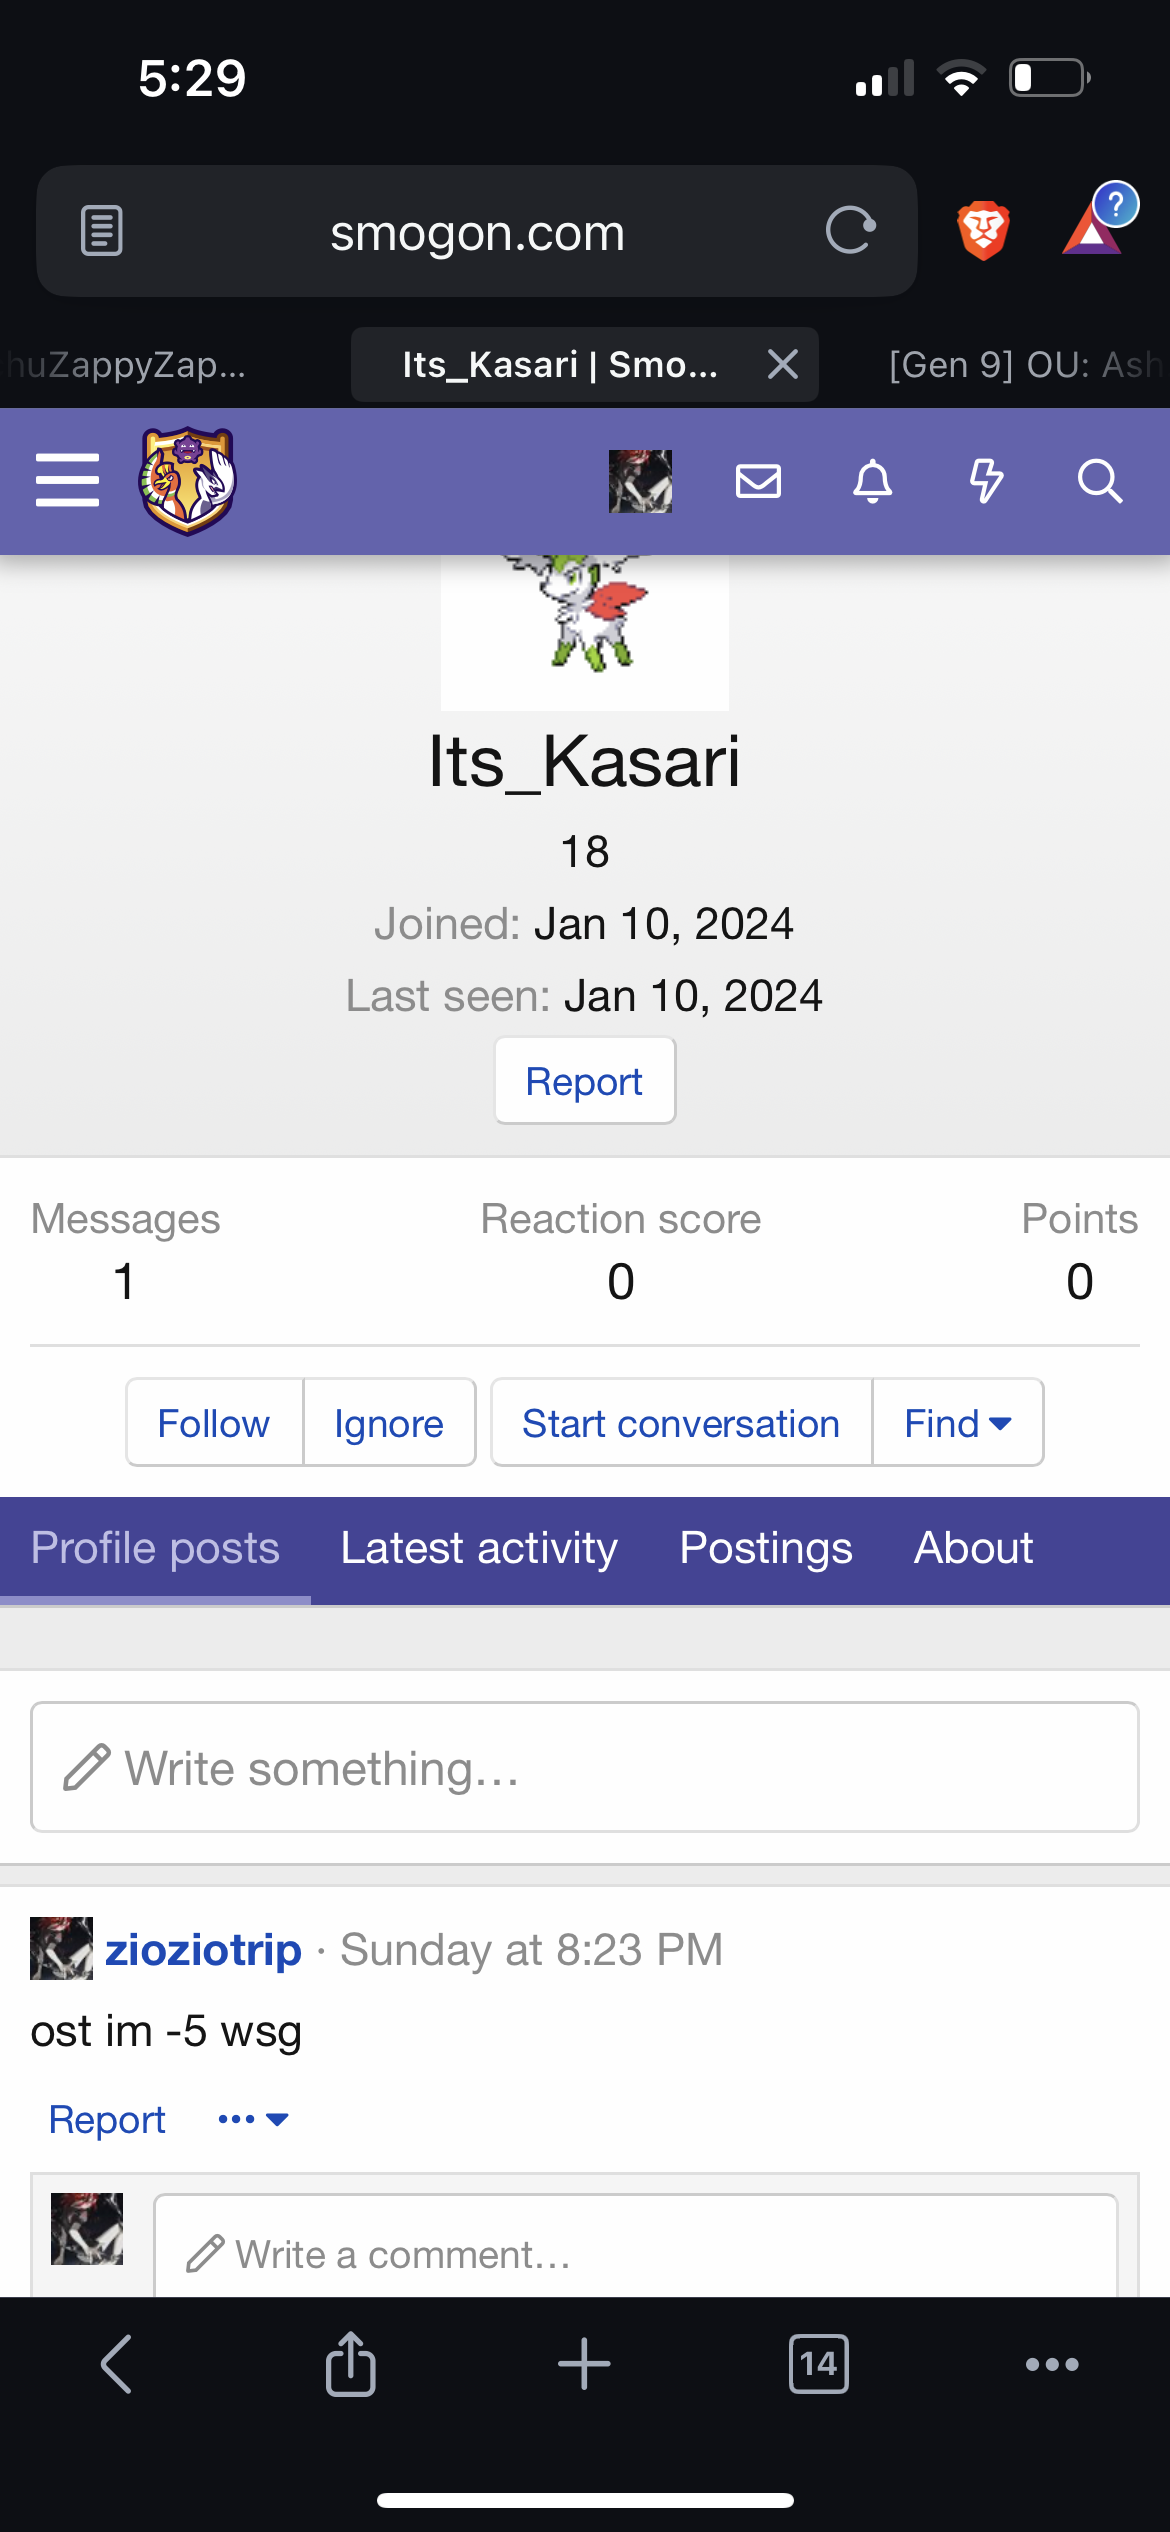Viewport: 1170px width, 2532px height.
Task: Open the ziozio­trip username link
Action: click(x=203, y=1950)
